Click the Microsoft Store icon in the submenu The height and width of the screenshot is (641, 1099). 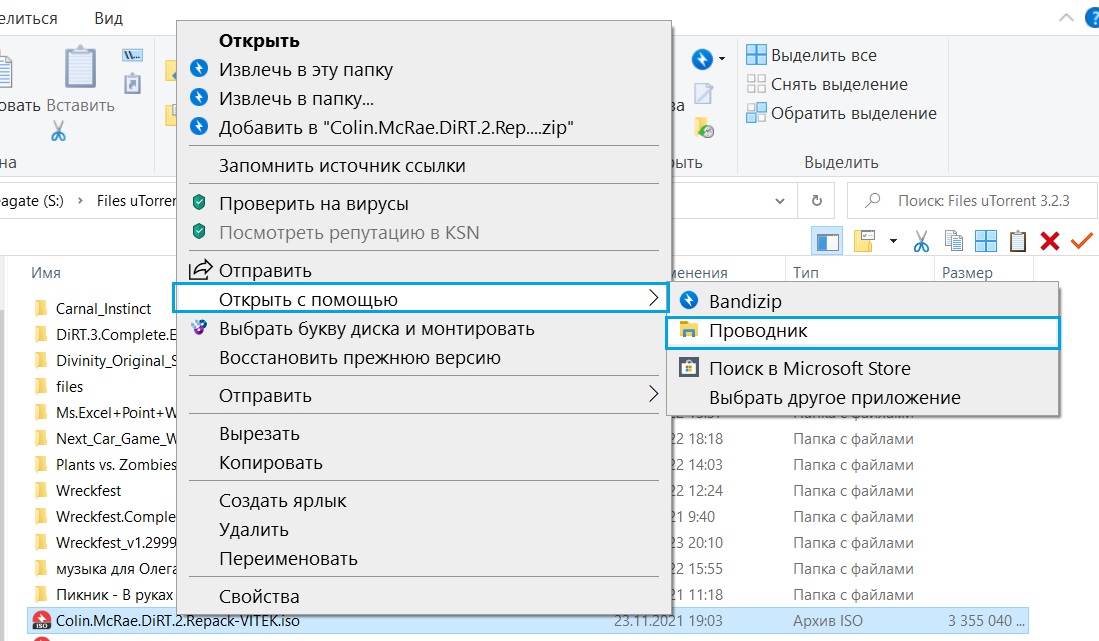click(689, 368)
